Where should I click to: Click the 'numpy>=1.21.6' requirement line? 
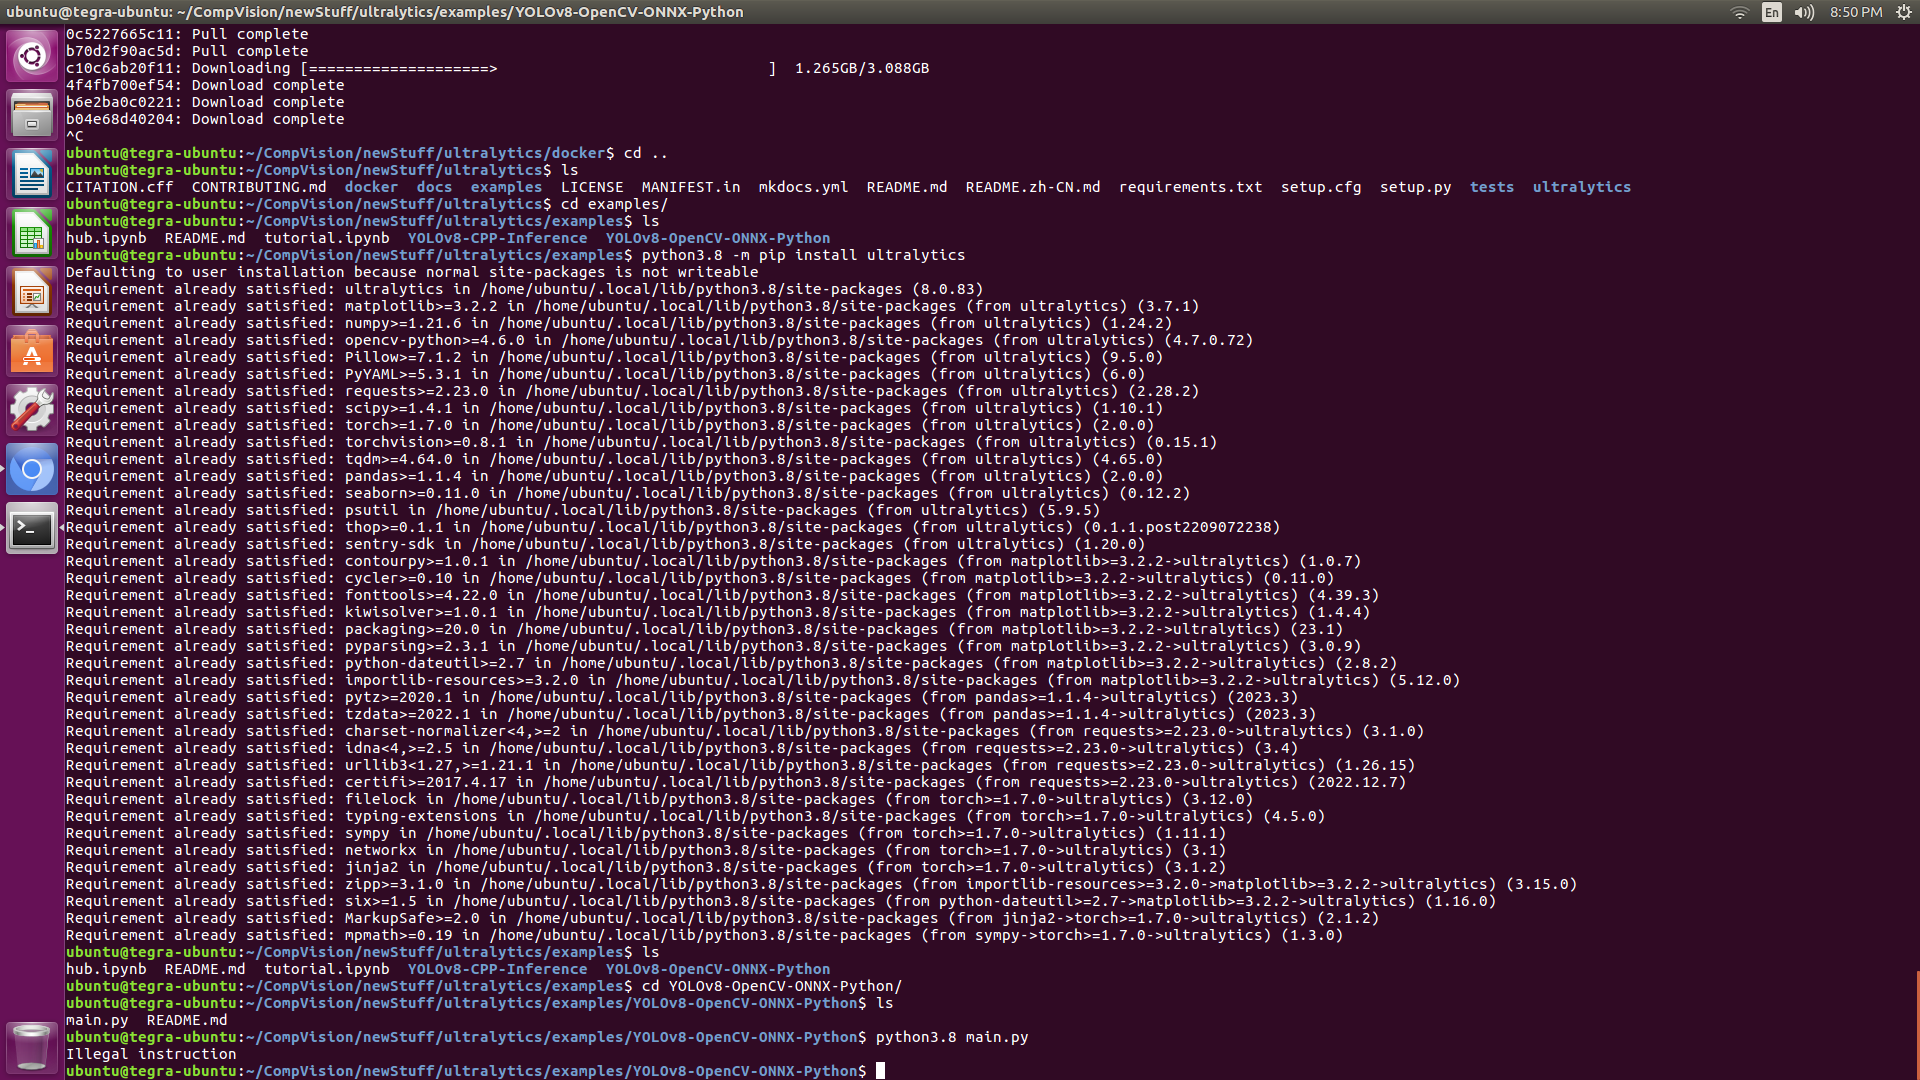[619, 323]
